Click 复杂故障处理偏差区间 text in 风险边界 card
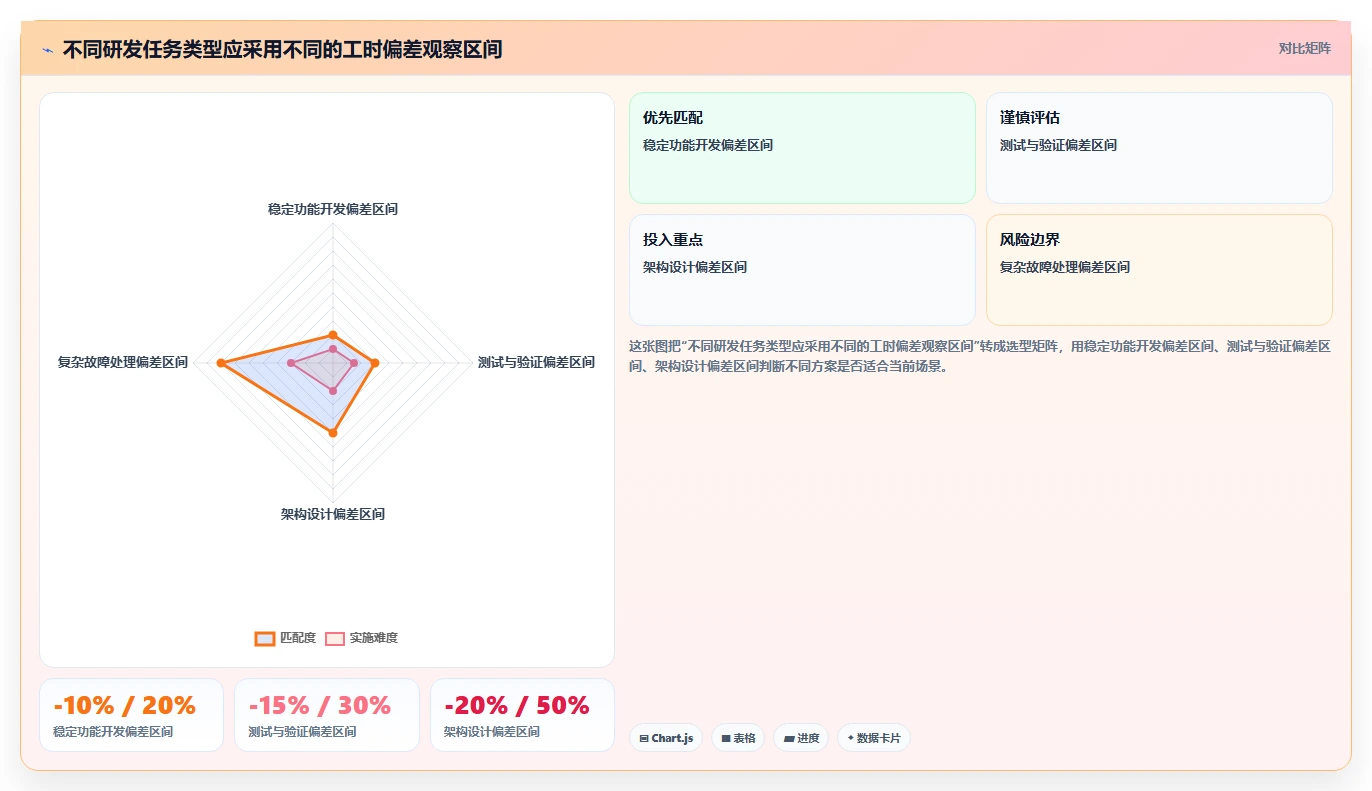Image resolution: width=1372 pixels, height=791 pixels. click(1065, 267)
